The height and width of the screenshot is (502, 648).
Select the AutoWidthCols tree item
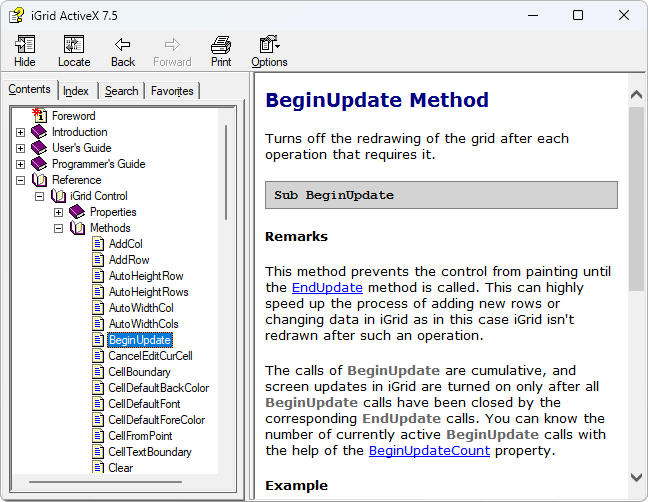(x=144, y=324)
